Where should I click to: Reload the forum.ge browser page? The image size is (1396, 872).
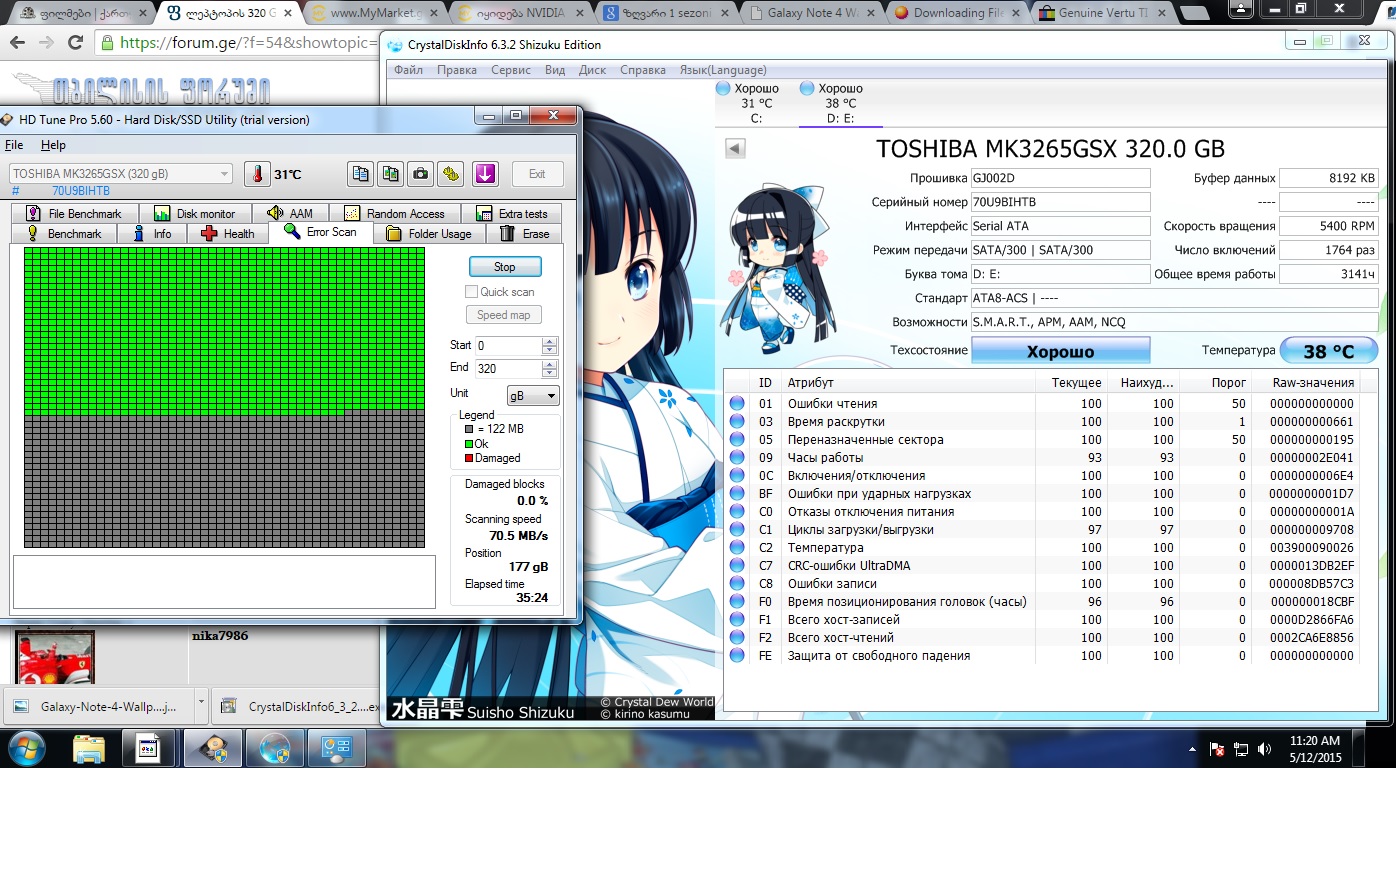75,43
